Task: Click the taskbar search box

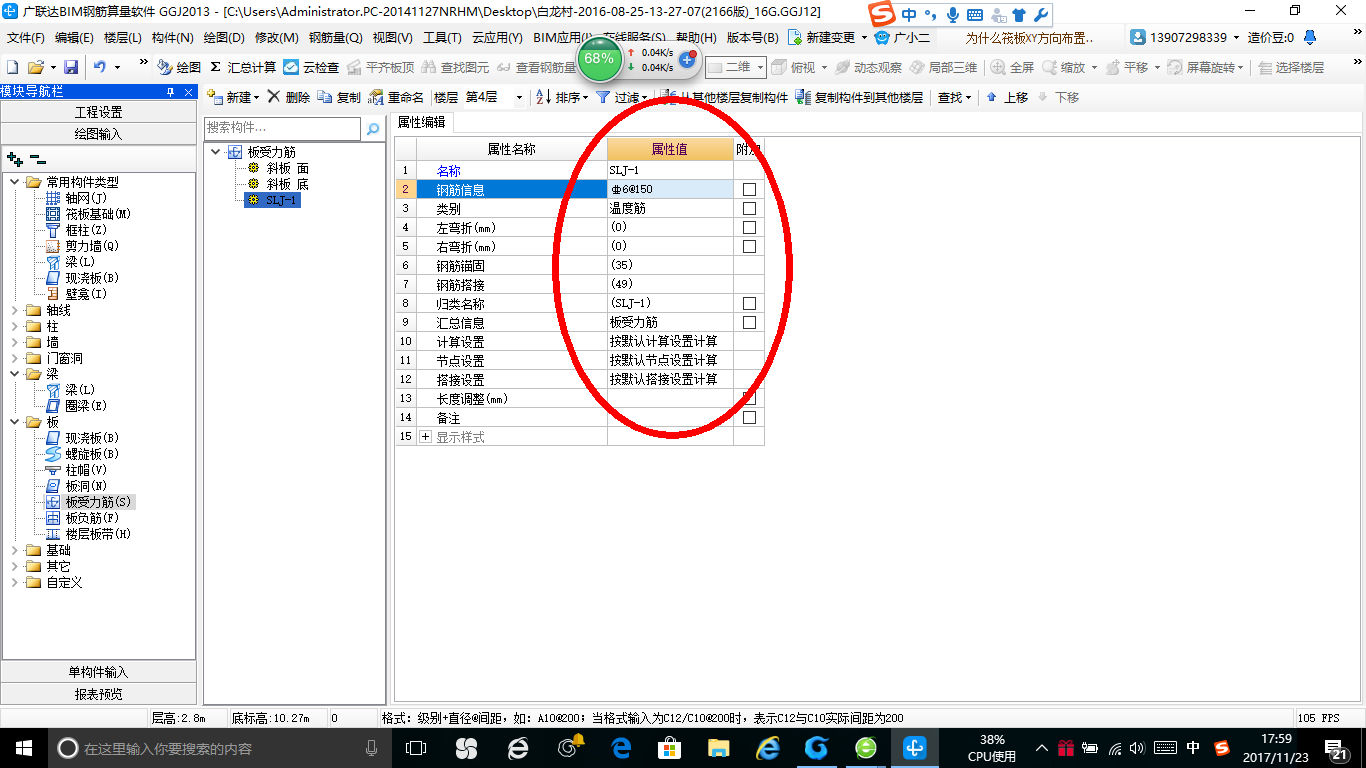Action: (220, 748)
